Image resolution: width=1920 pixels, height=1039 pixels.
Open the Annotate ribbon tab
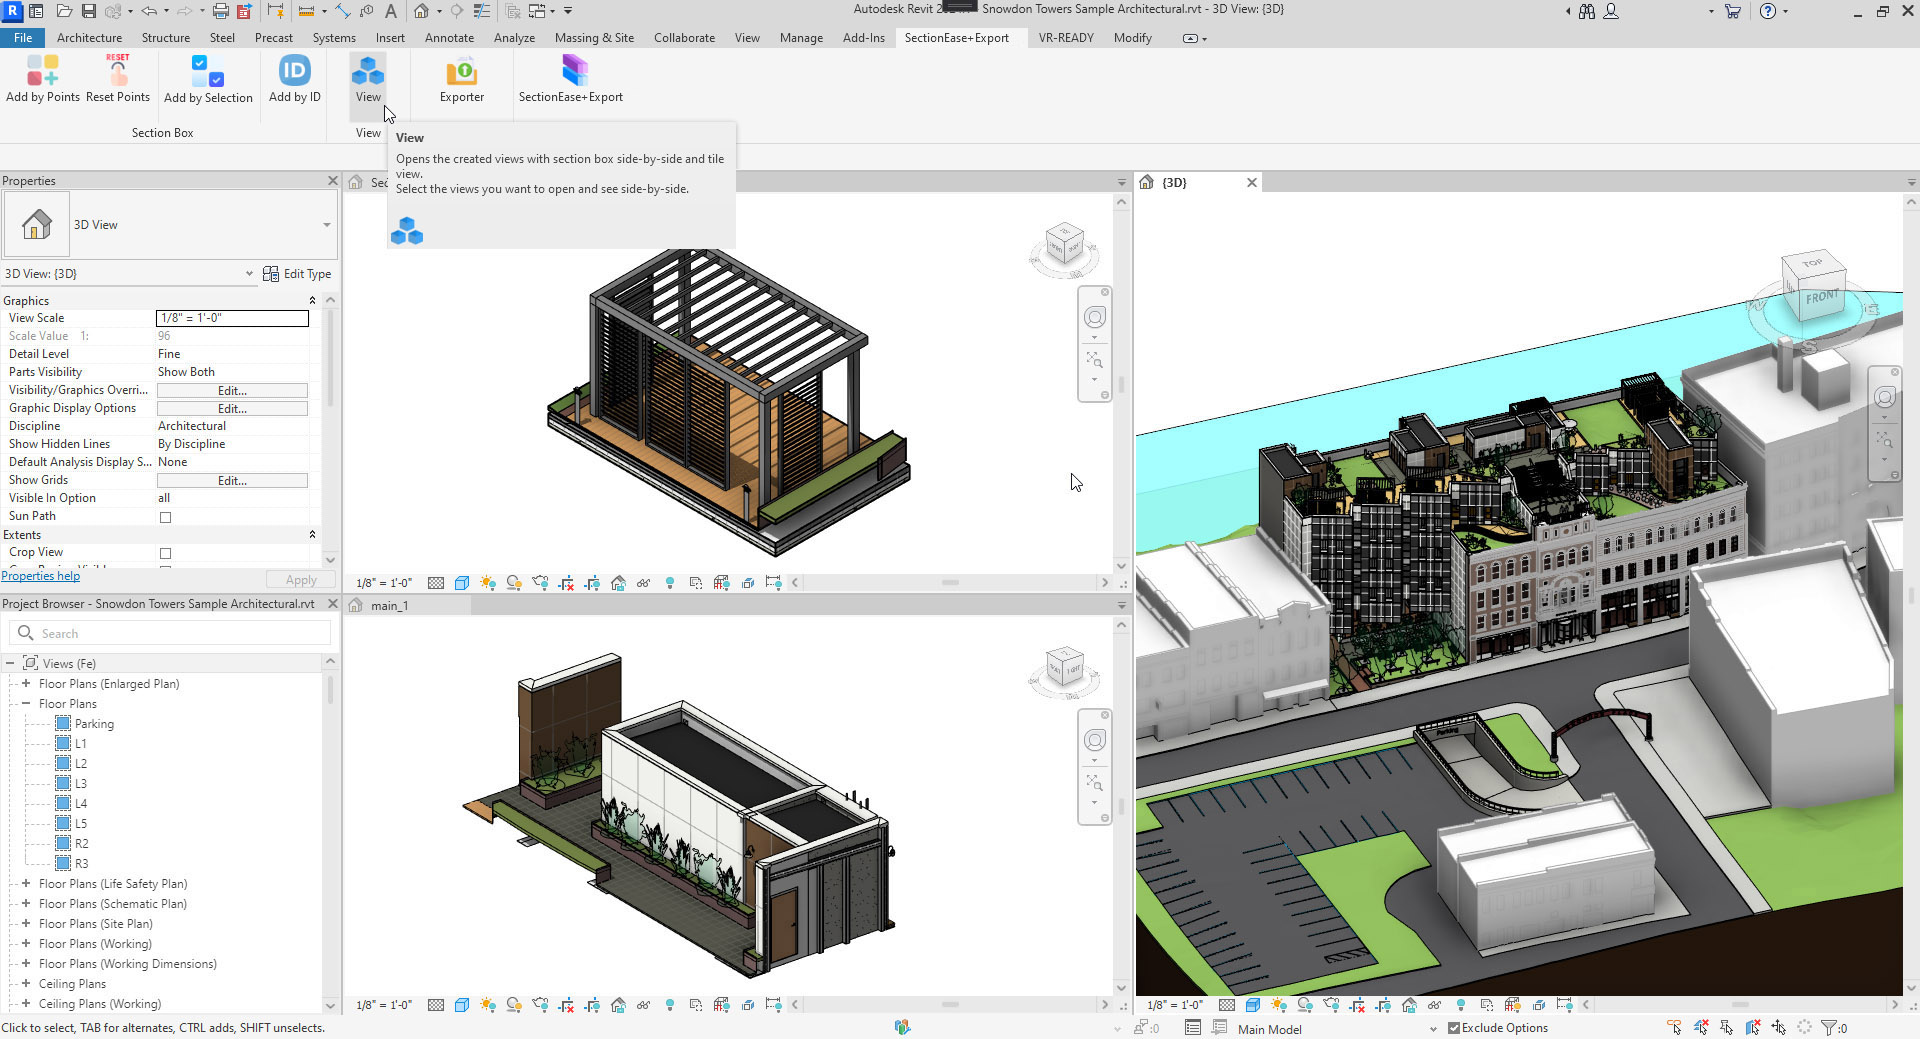click(x=449, y=38)
